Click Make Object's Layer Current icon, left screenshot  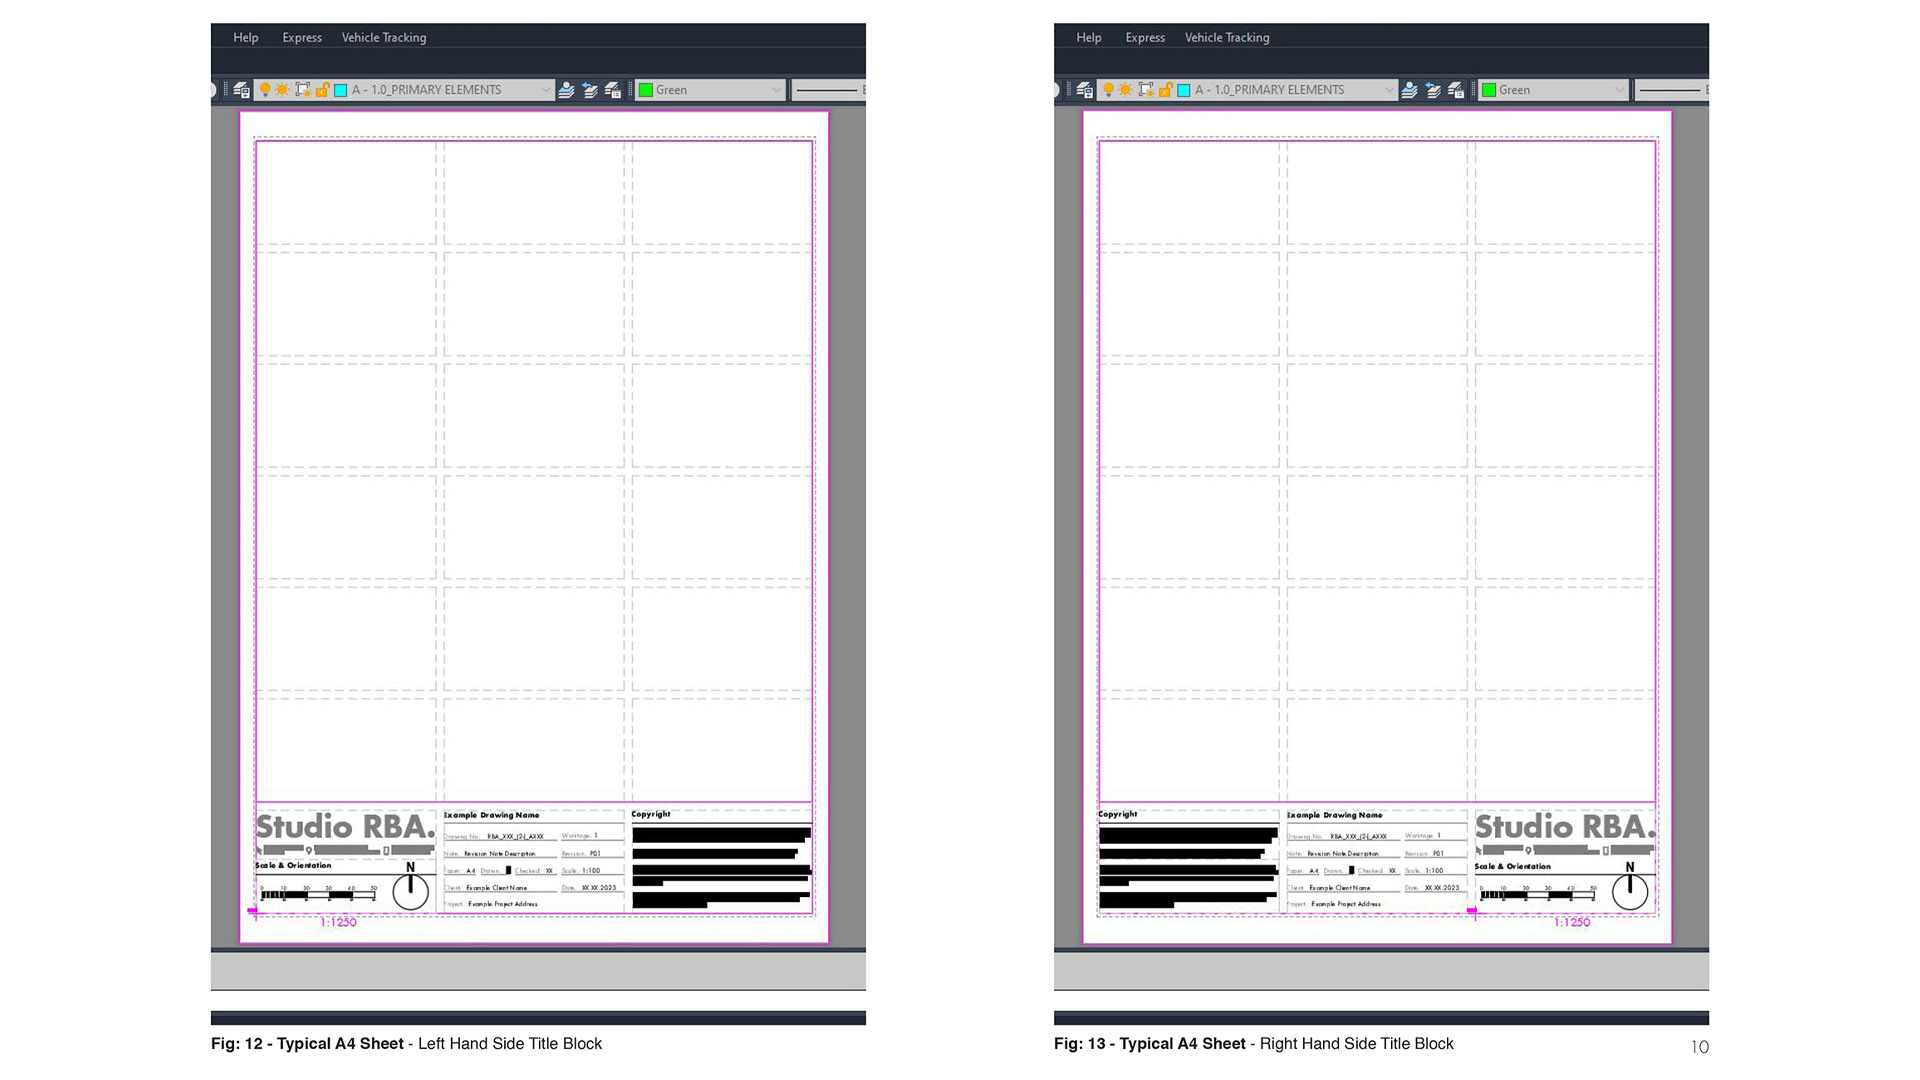[x=566, y=90]
